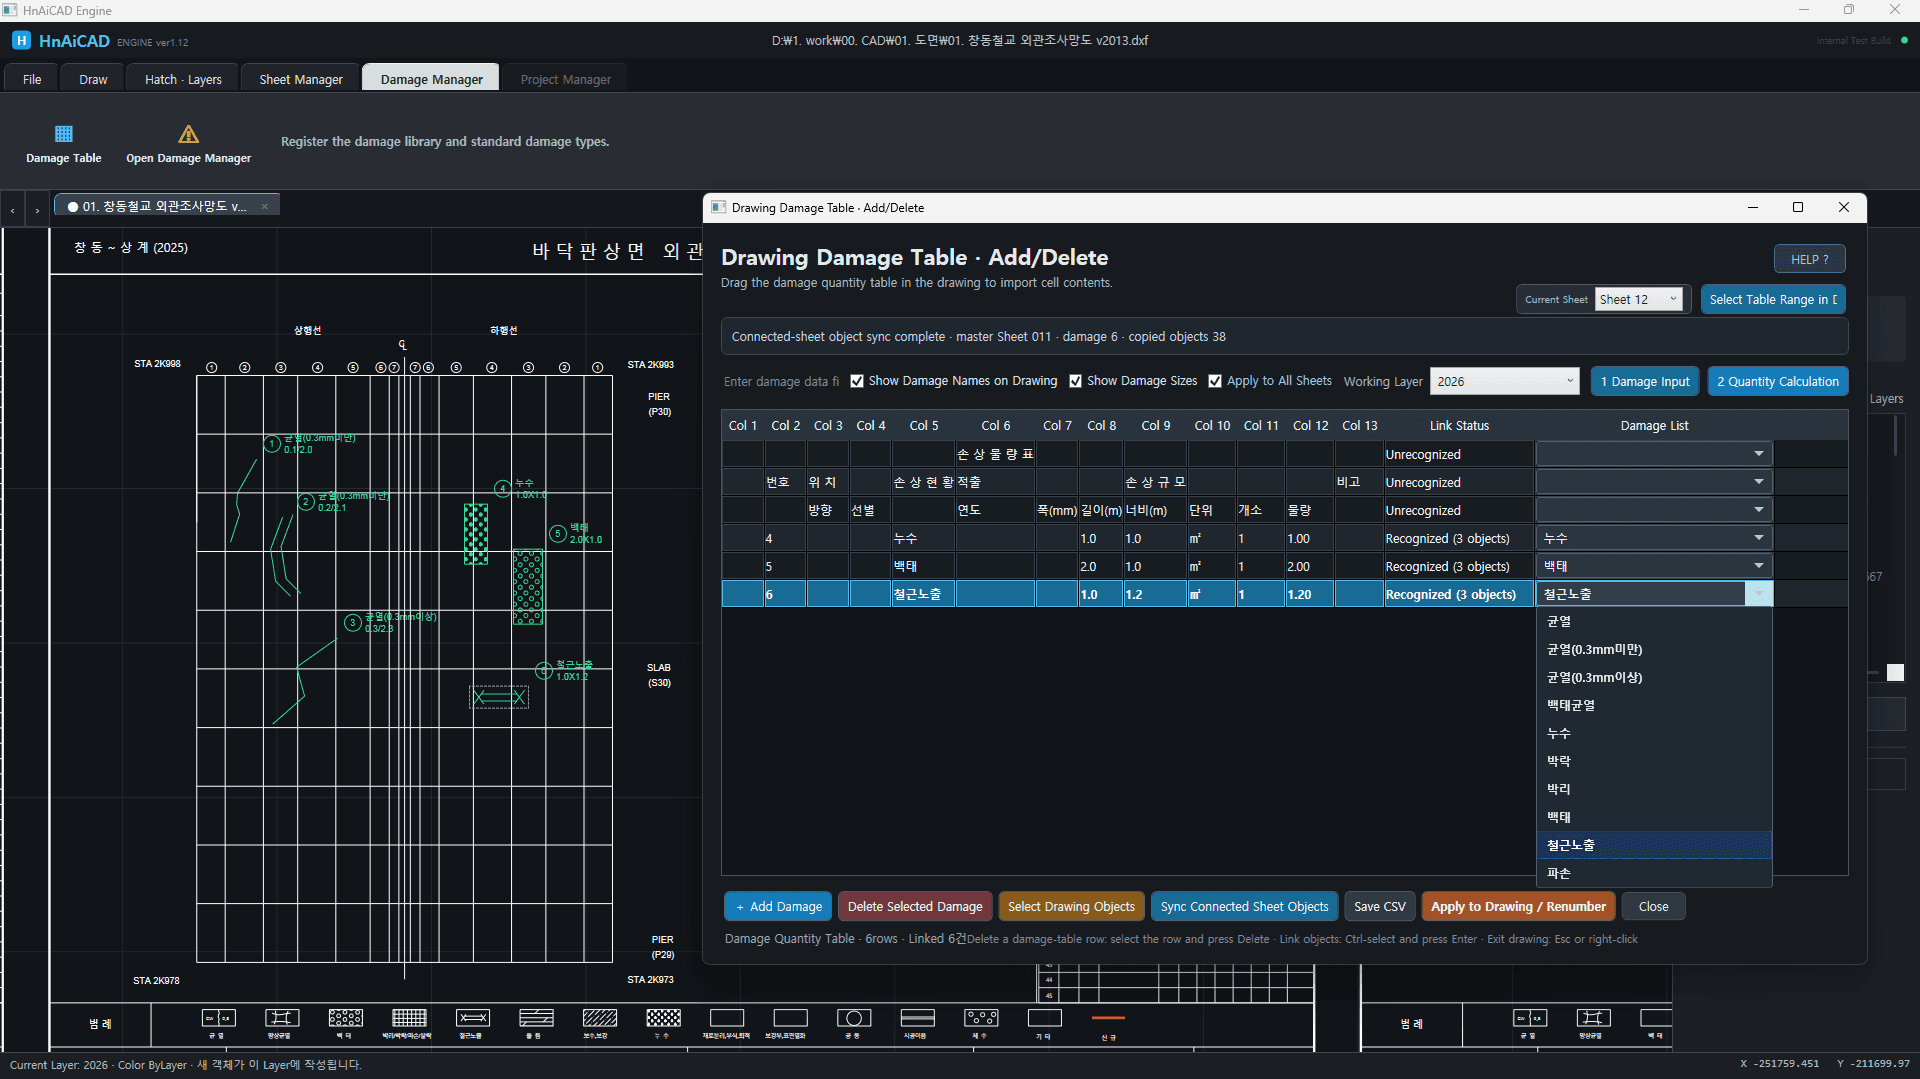Click Delete Selected Damage button
The image size is (1920, 1079).
click(x=915, y=906)
